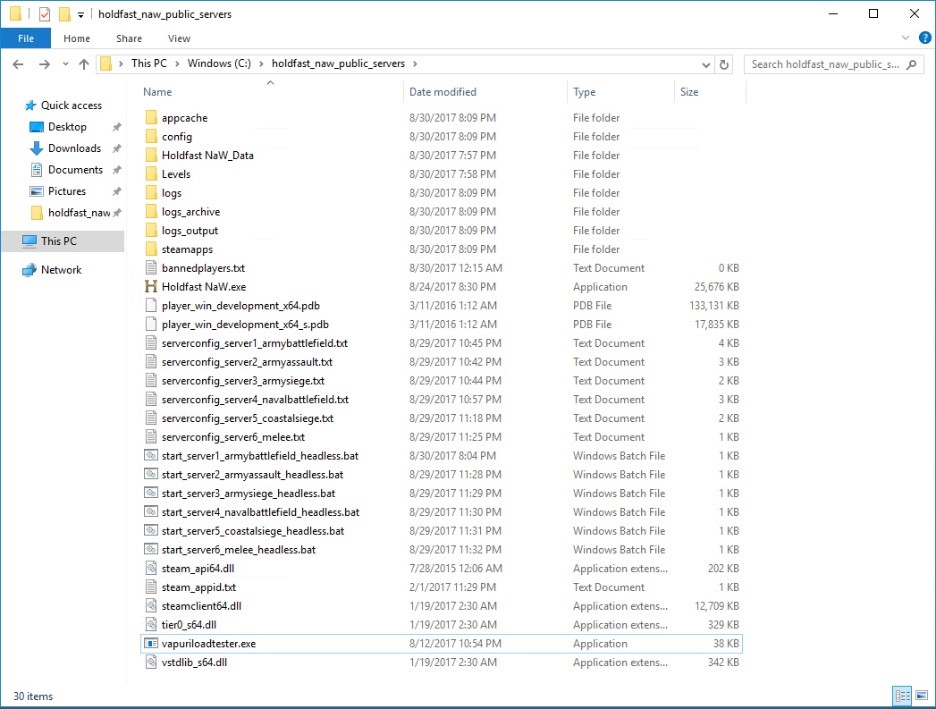Image resolution: width=936 pixels, height=709 pixels.
Task: Click the Properties icon in Quick Access Toolbar
Action: (x=44, y=14)
